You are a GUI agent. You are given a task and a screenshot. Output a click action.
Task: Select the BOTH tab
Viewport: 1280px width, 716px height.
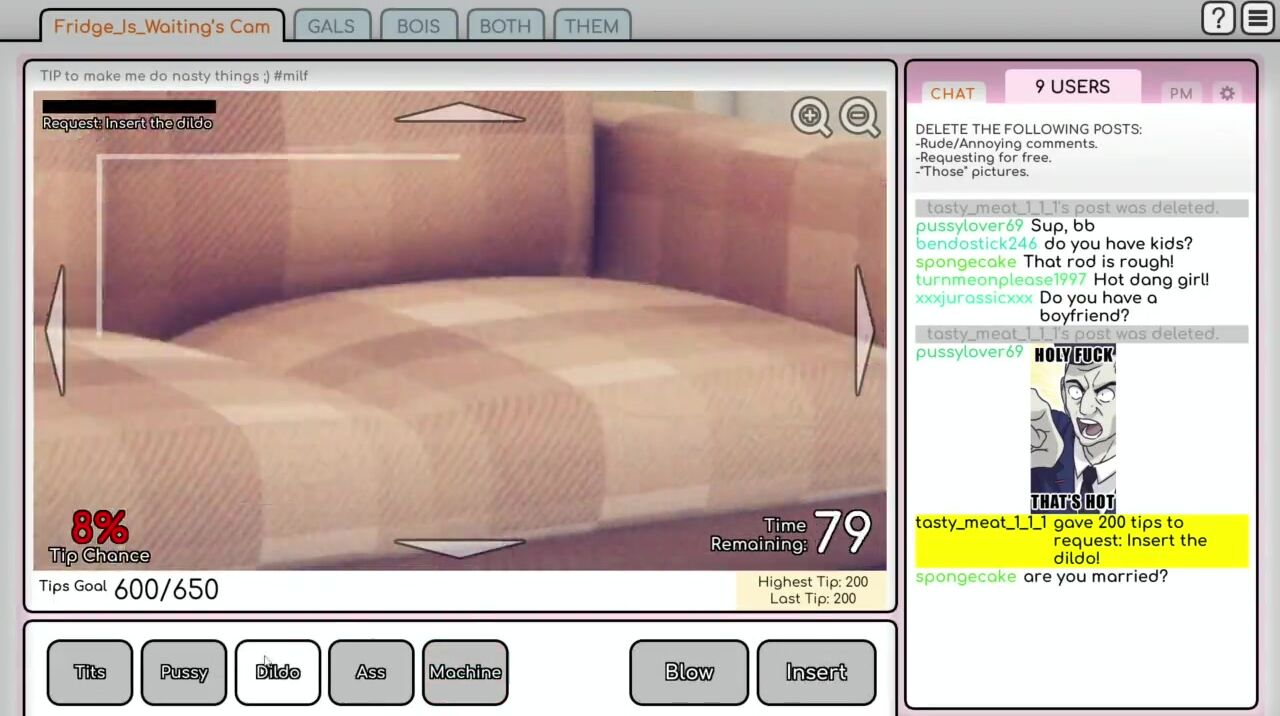click(x=505, y=26)
